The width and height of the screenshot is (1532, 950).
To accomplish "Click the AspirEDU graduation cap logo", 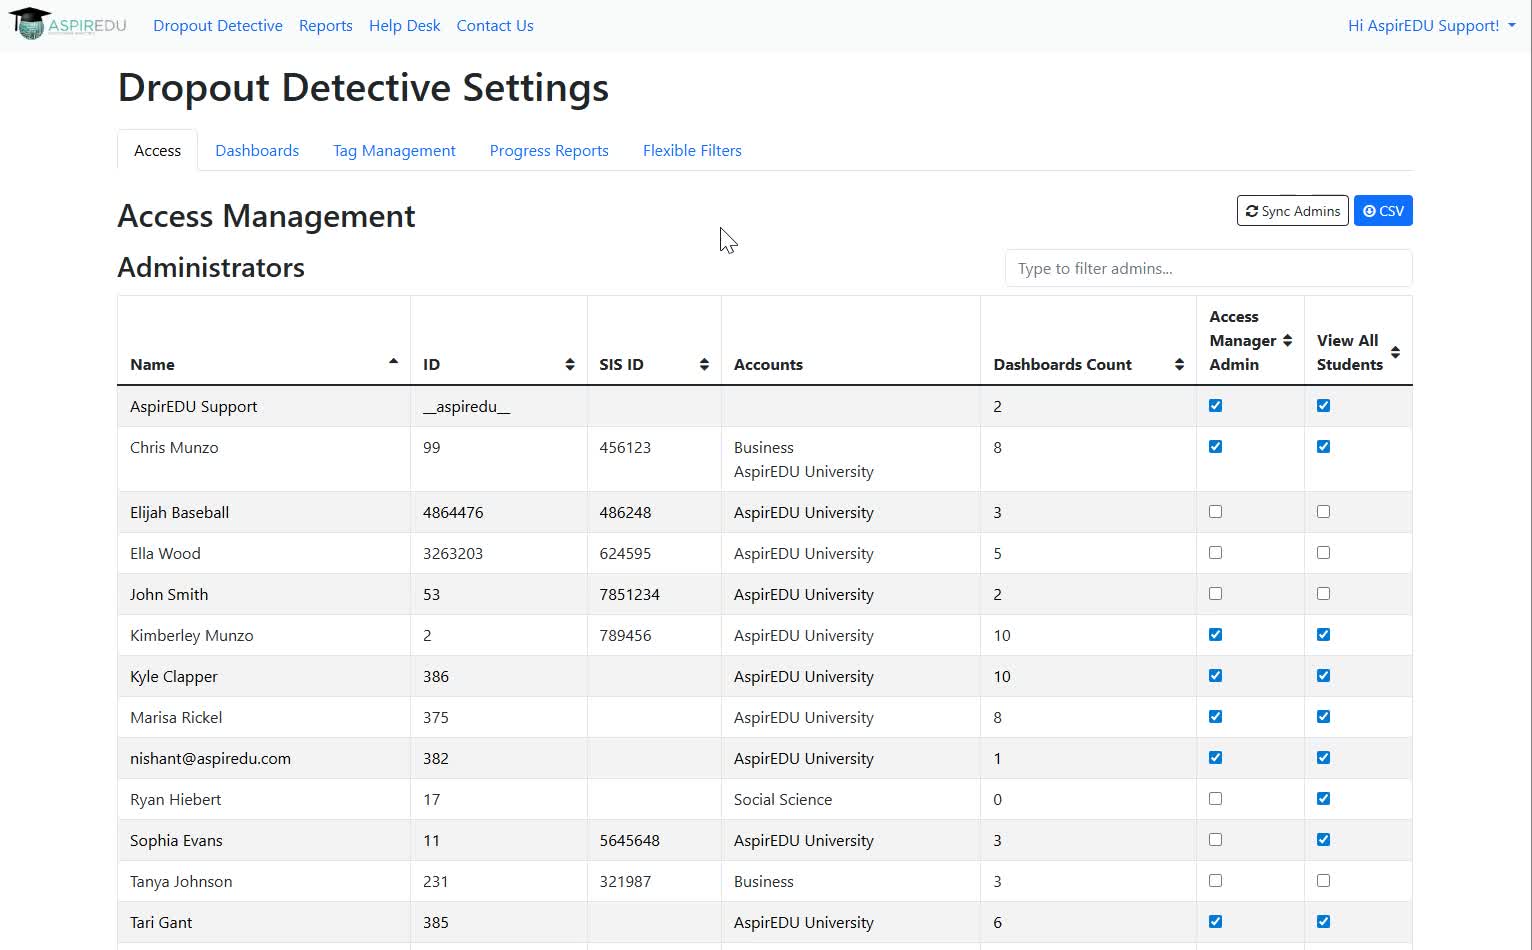I will point(67,24).
